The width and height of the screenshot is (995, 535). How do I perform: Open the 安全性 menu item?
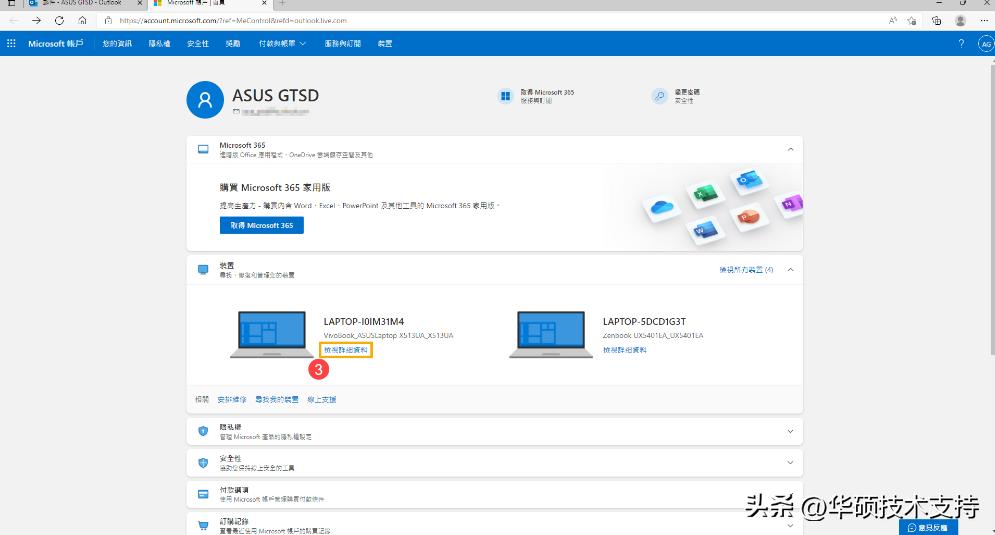[x=198, y=43]
